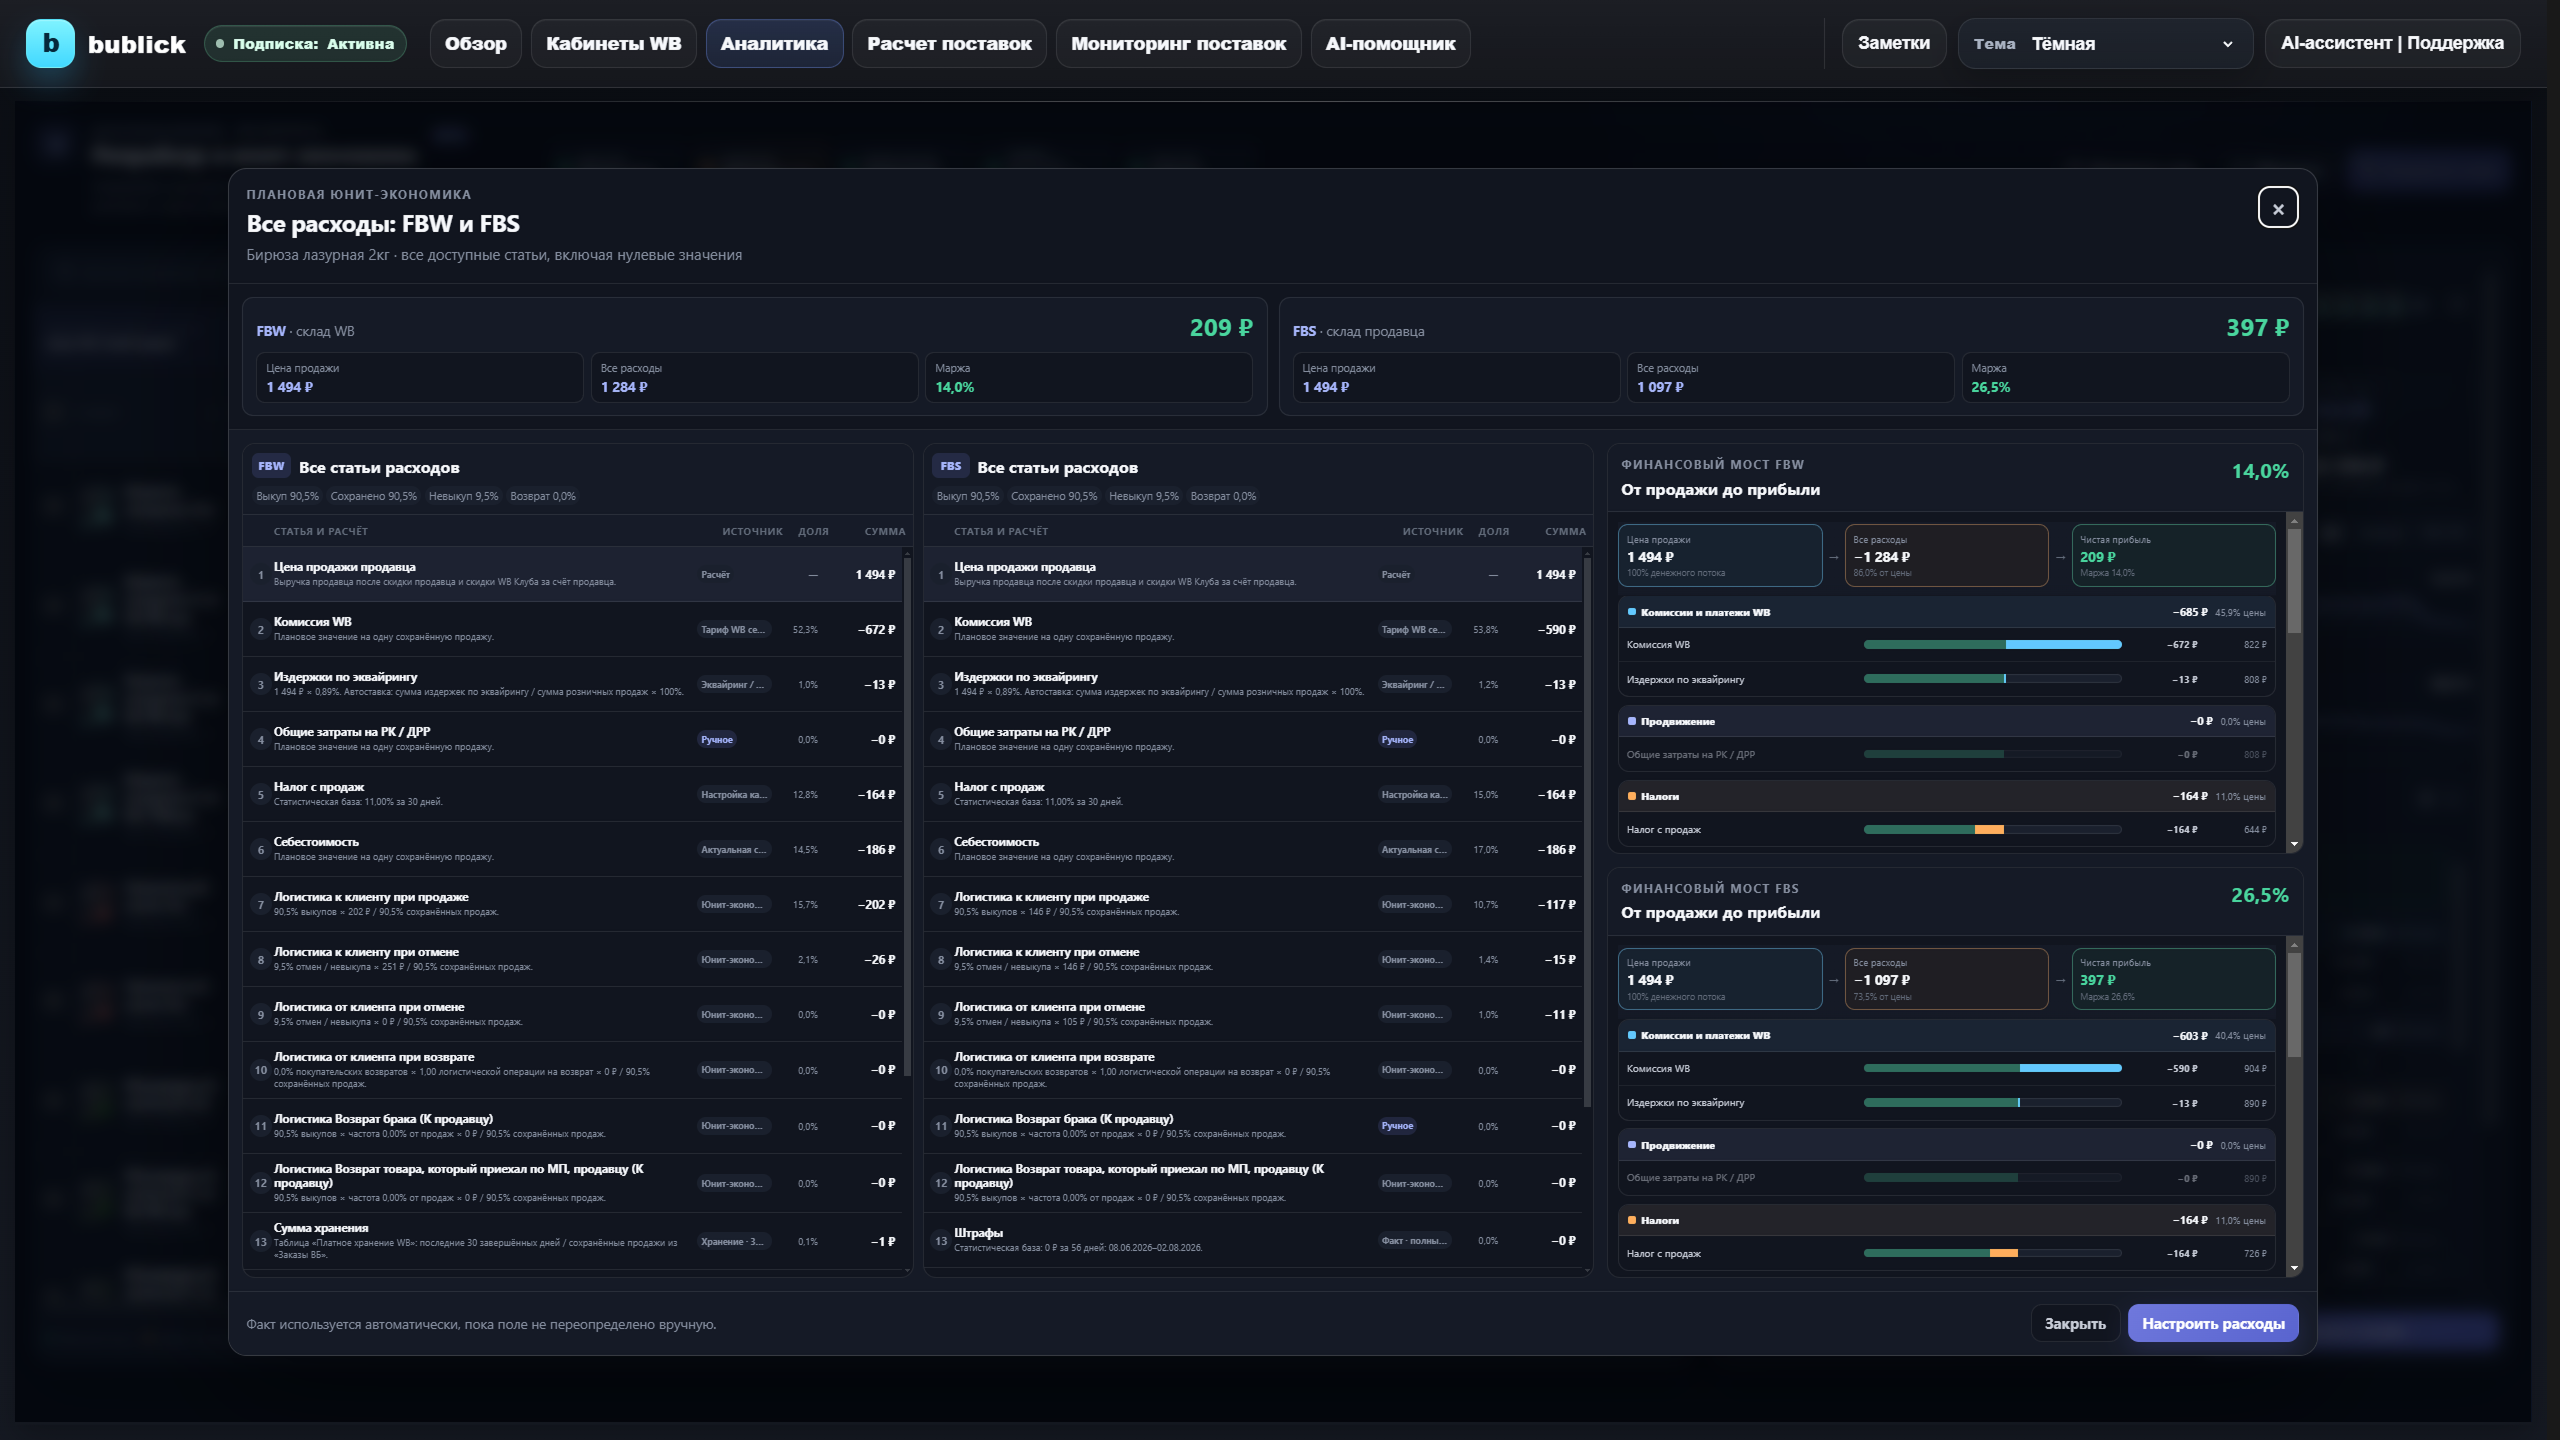Screen dimensions: 2560x1440
Task: Open the Тема Тёмная dropdown
Action: coord(2105,44)
